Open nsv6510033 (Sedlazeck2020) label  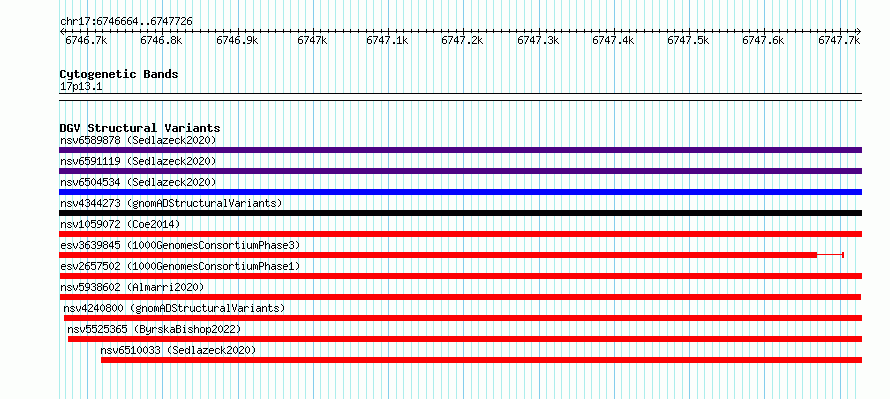178,350
